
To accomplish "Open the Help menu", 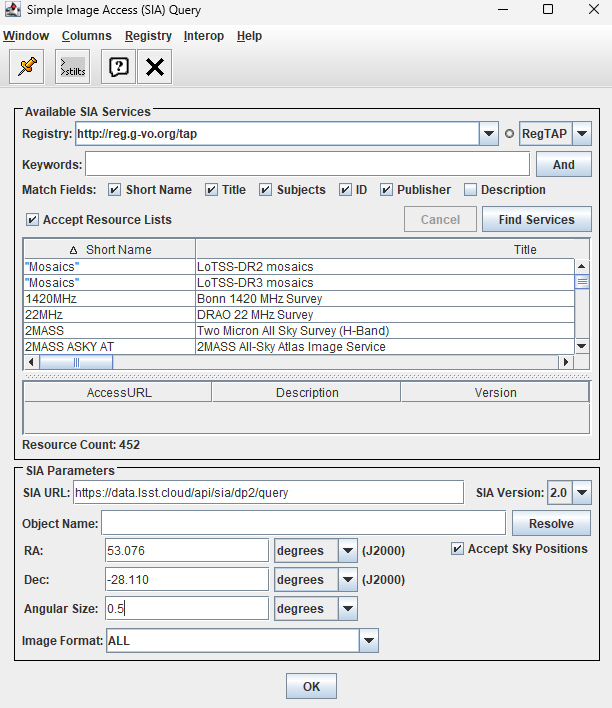I will point(249,36).
